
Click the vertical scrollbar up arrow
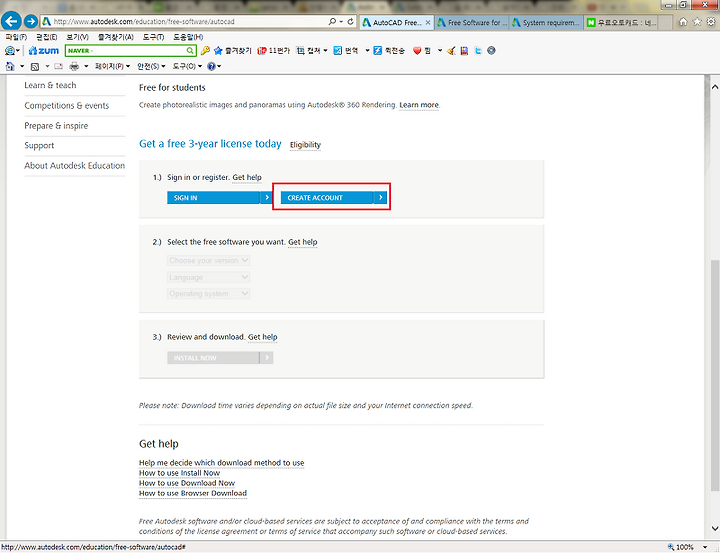click(x=714, y=87)
